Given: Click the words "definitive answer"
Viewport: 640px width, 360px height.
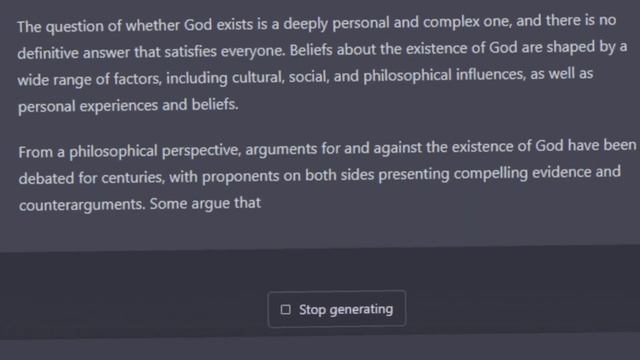Looking at the screenshot, I should pyautogui.click(x=73, y=53).
